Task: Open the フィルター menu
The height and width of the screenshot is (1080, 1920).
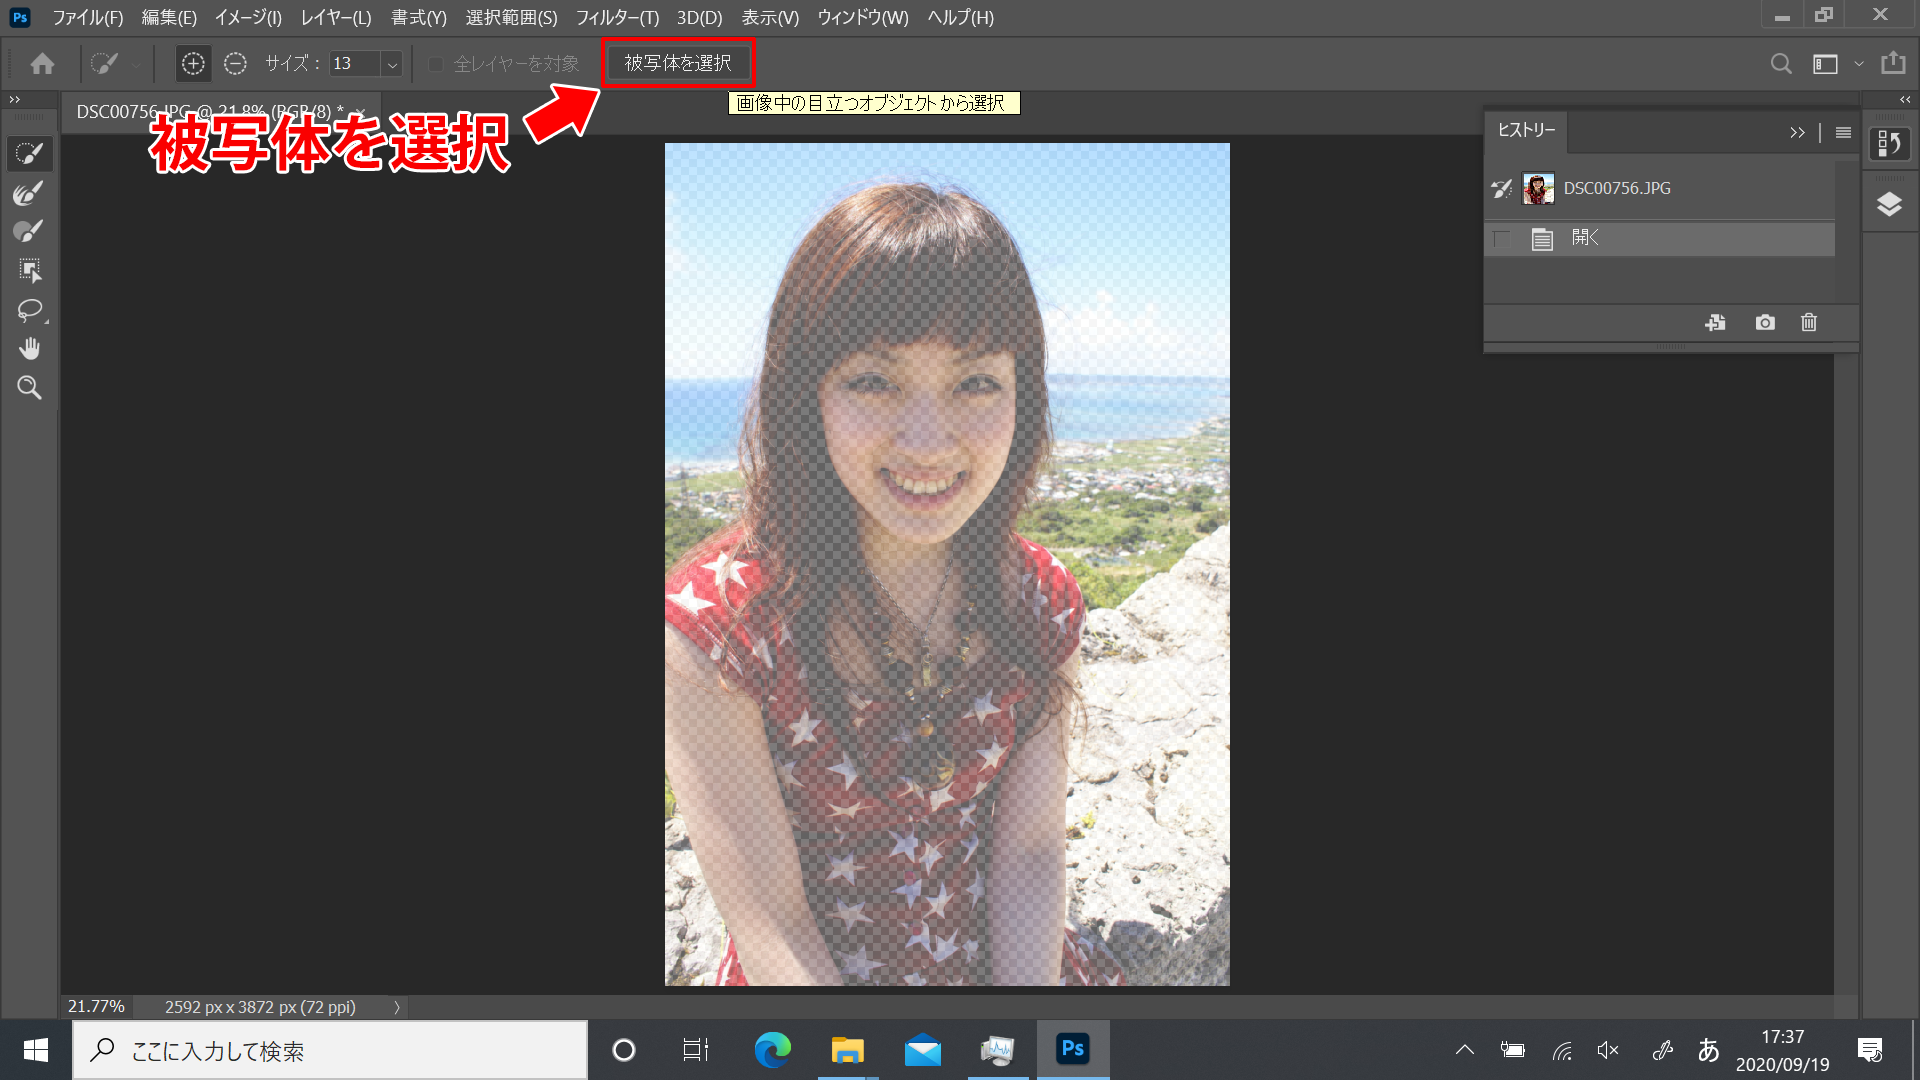Action: point(617,17)
